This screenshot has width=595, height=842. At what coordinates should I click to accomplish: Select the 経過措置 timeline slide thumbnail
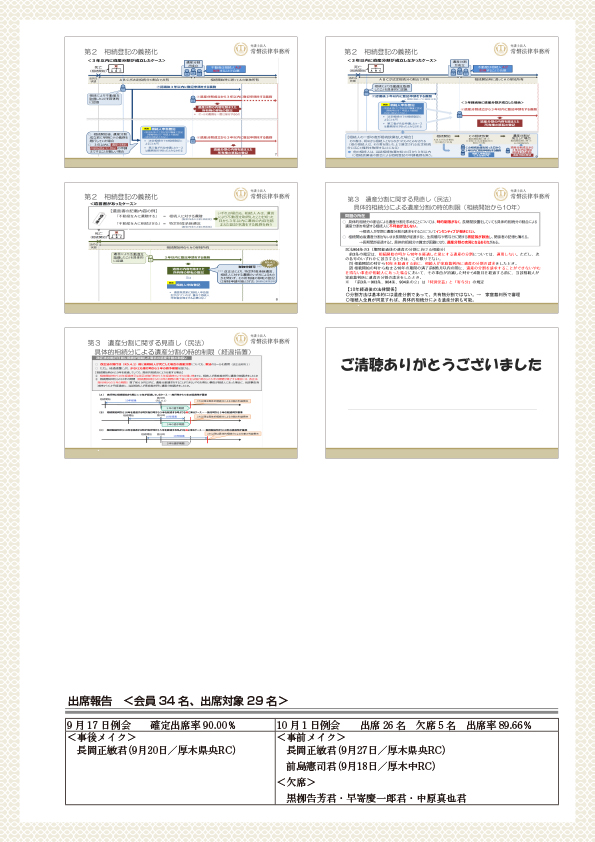pos(181,393)
